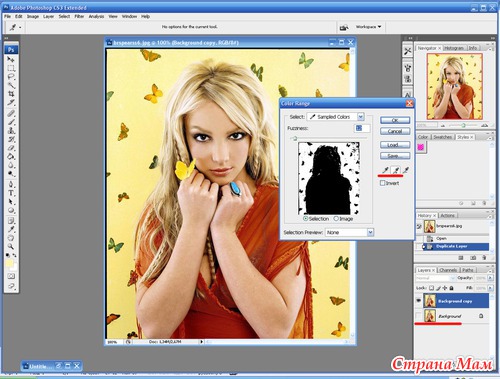Screen dimensions: 500x379
Task: Open the Select Sampled Colors dropdown
Action: coord(335,117)
